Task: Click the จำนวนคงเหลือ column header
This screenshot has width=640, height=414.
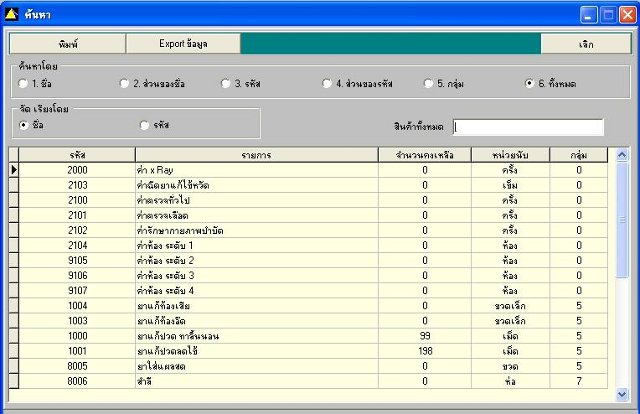Action: point(425,155)
